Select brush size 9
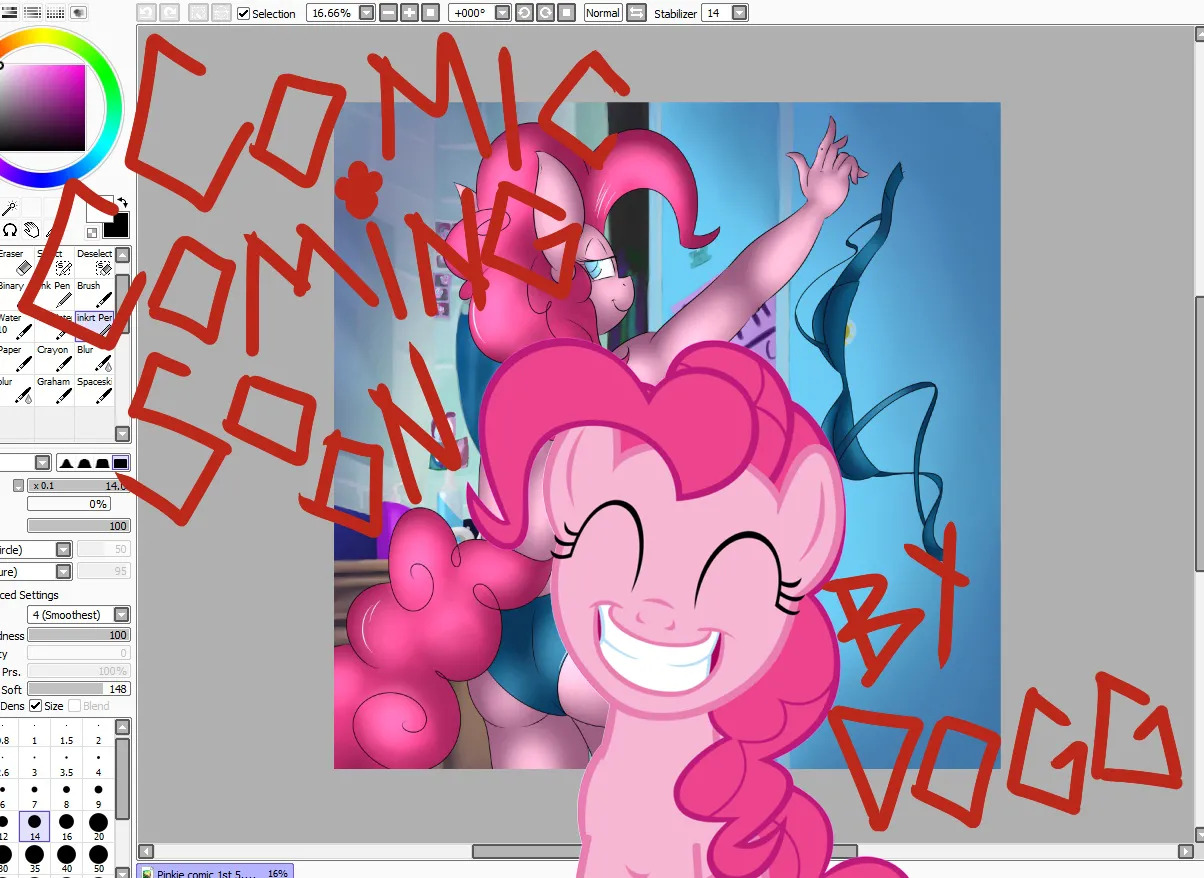The image size is (1204, 878). (98, 796)
